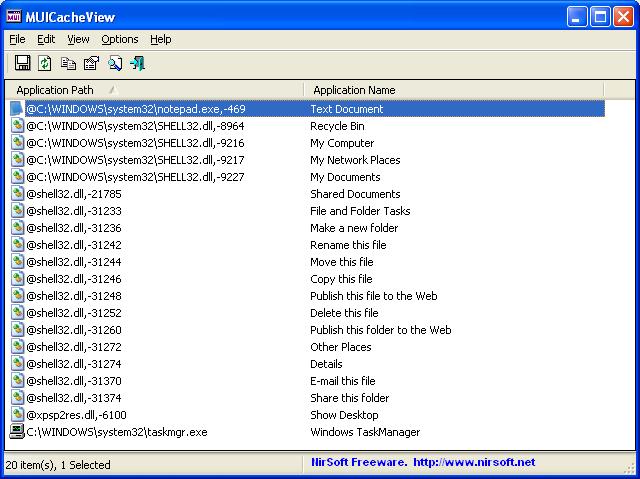Select the My Documents entry
Screen dimensions: 640x479
[x=345, y=177]
